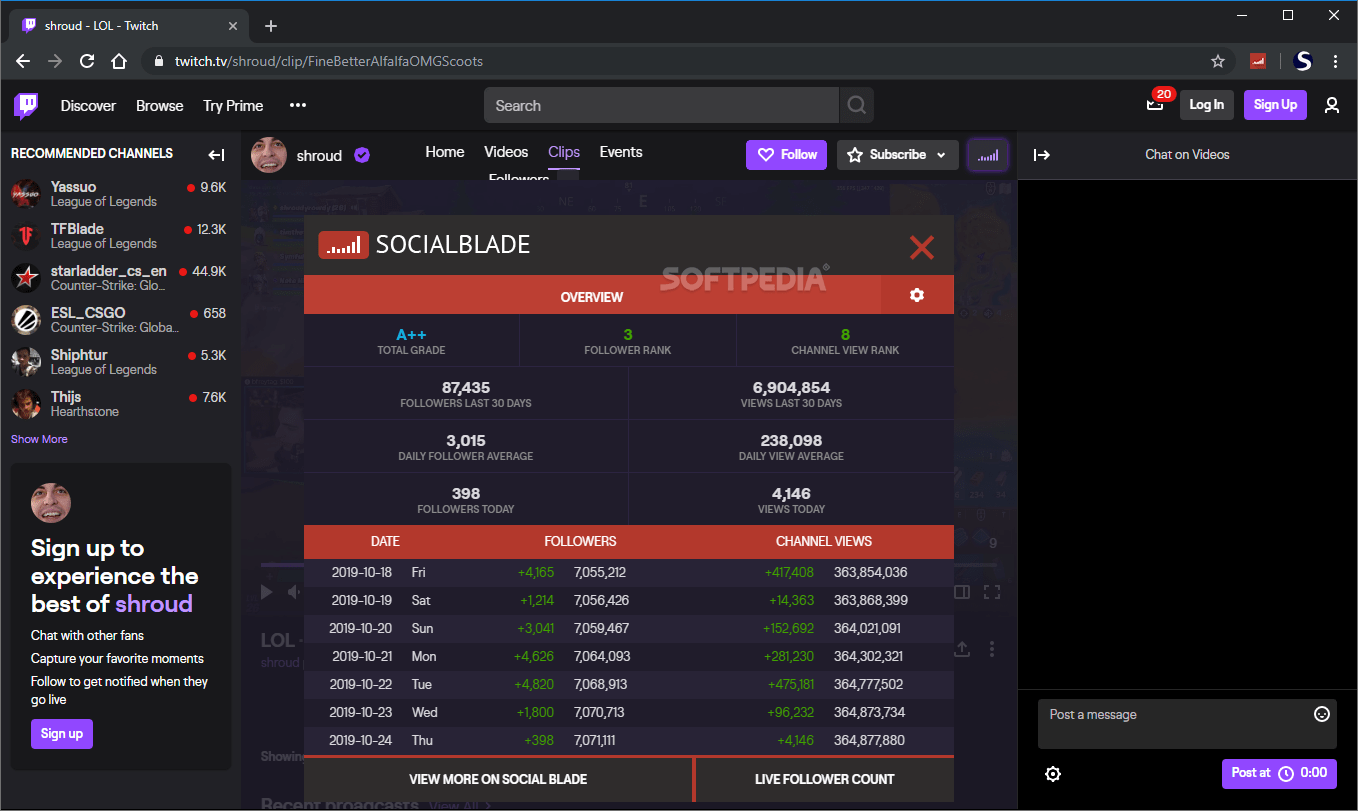
Task: Open the emote picker in chat
Action: (x=1322, y=714)
